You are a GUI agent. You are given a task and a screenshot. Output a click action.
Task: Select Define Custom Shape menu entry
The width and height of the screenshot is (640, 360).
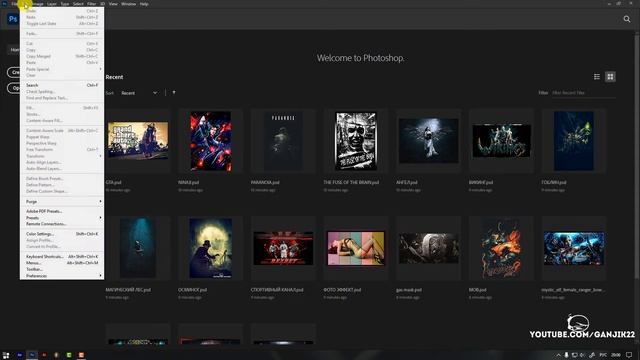click(62, 191)
